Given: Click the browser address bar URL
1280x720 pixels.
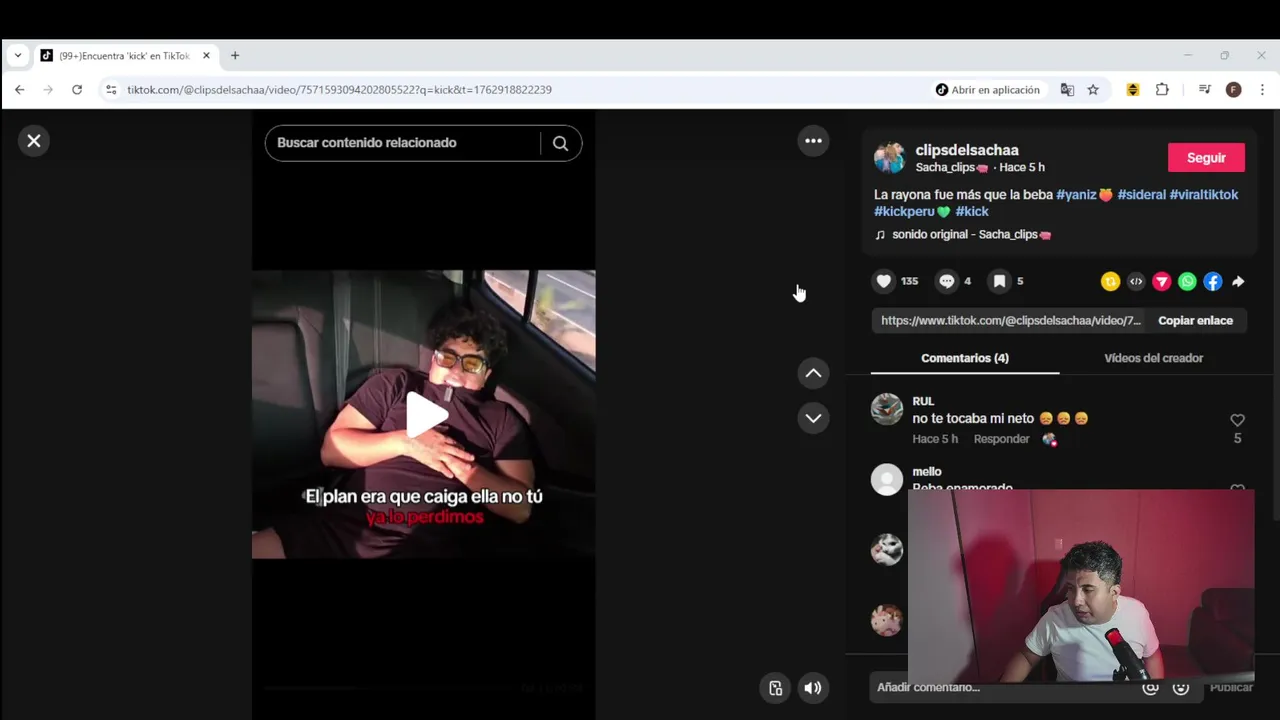Looking at the screenshot, I should [x=339, y=90].
